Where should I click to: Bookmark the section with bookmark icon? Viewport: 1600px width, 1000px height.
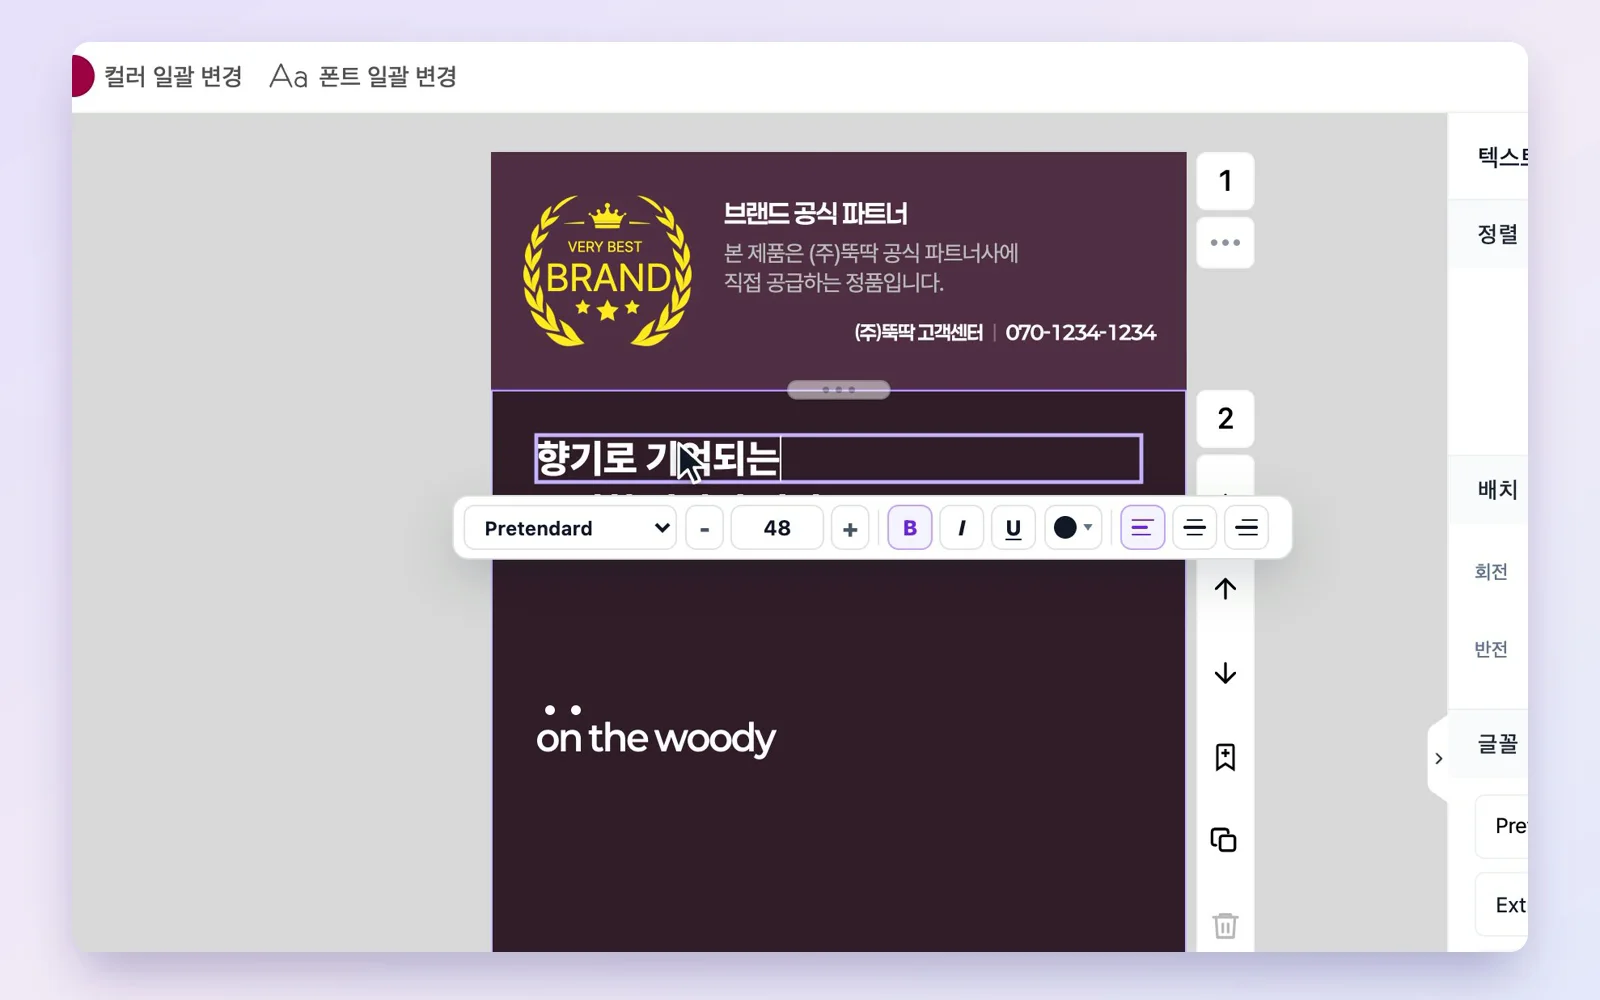point(1225,757)
